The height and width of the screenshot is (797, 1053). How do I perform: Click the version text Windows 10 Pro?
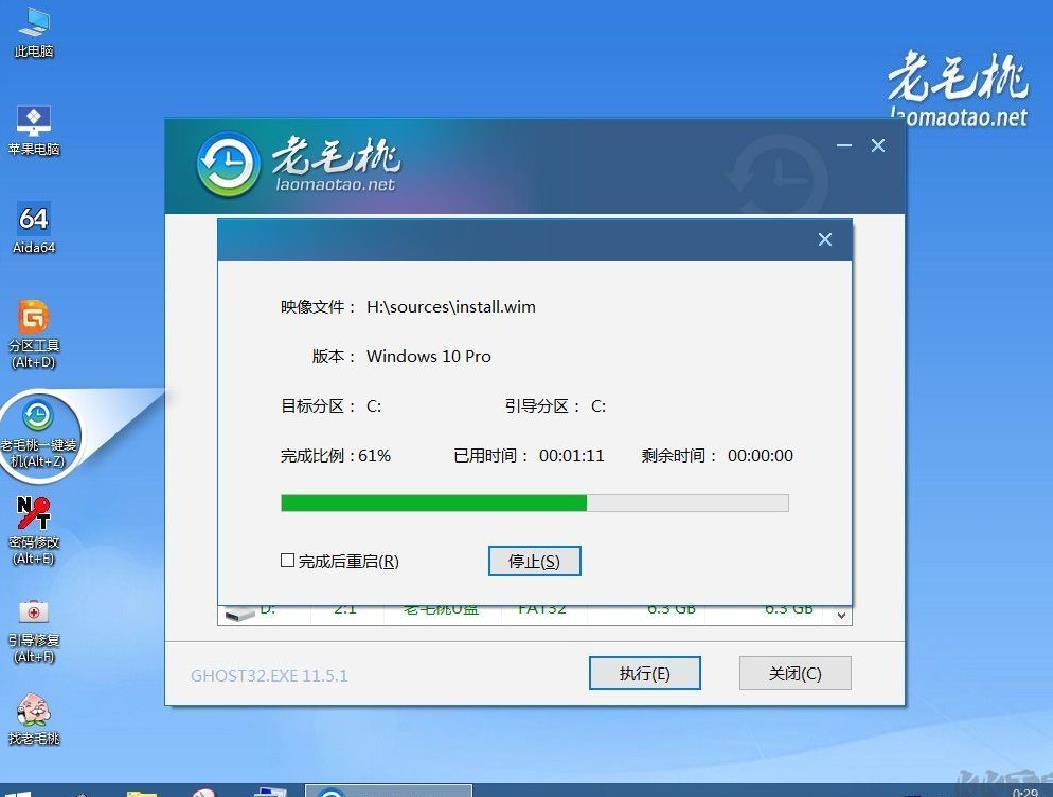[x=428, y=356]
